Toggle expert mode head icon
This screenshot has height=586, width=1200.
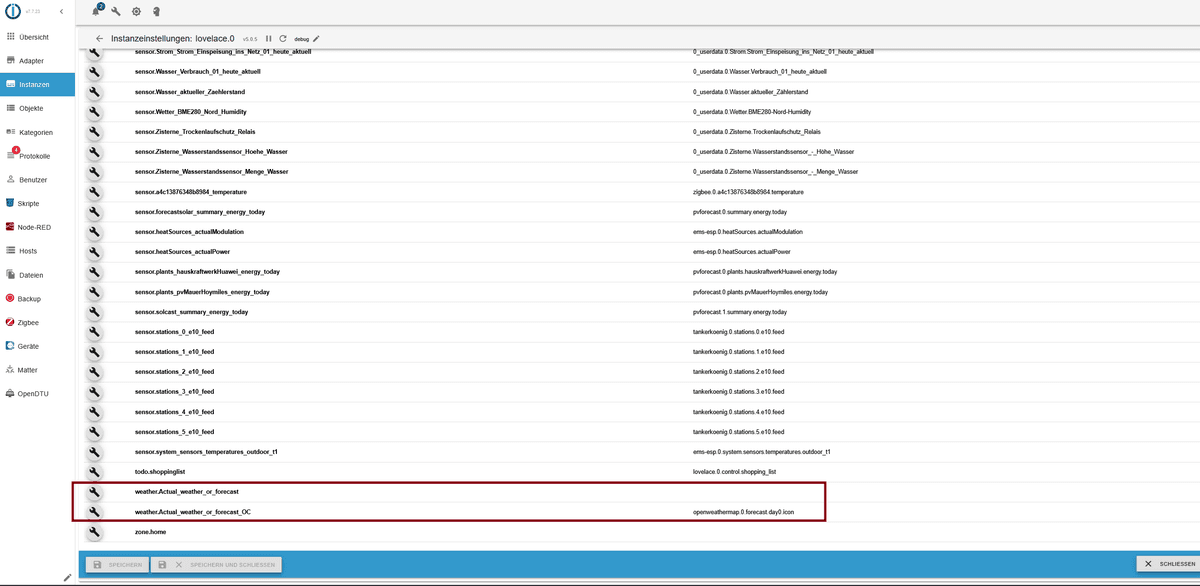[x=156, y=11]
